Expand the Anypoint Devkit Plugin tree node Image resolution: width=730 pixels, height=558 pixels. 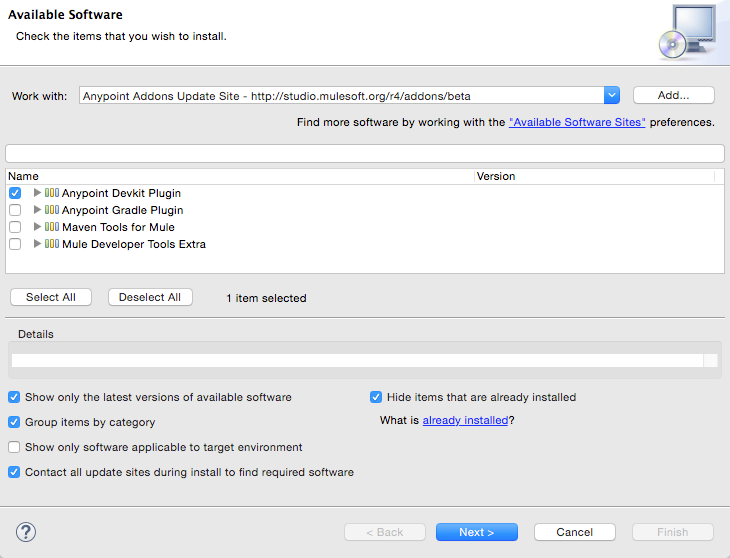pyautogui.click(x=37, y=193)
